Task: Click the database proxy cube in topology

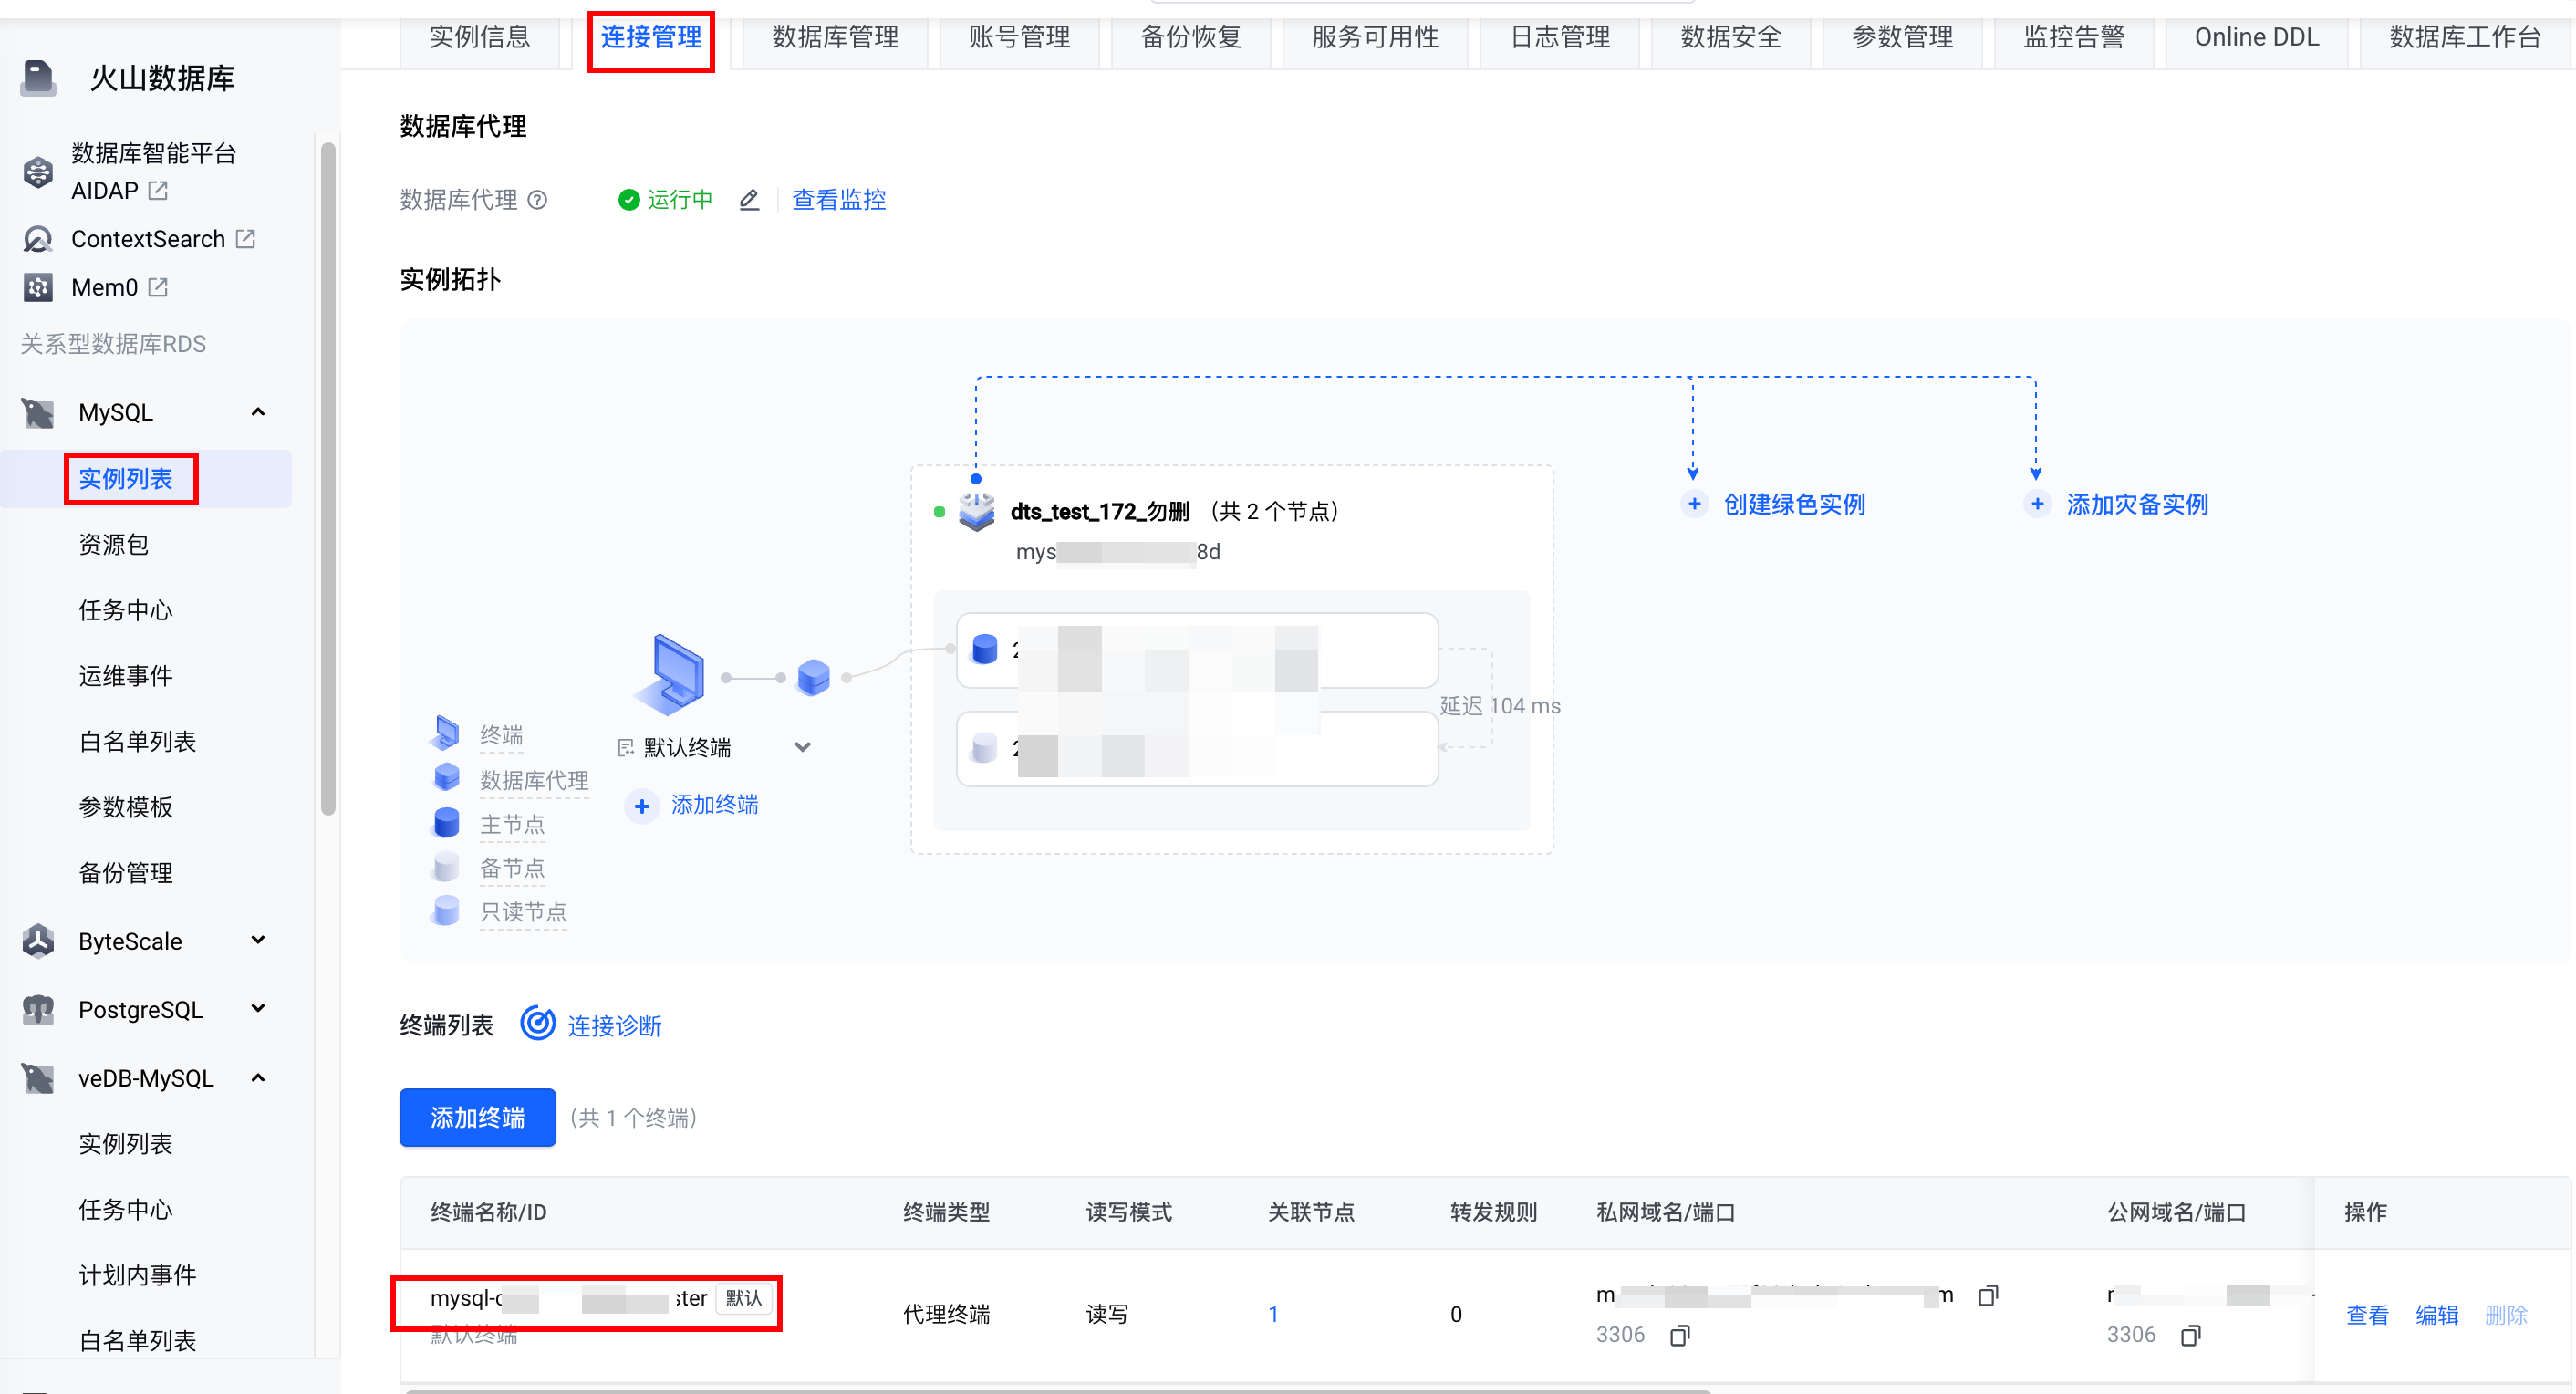Action: coord(813,677)
